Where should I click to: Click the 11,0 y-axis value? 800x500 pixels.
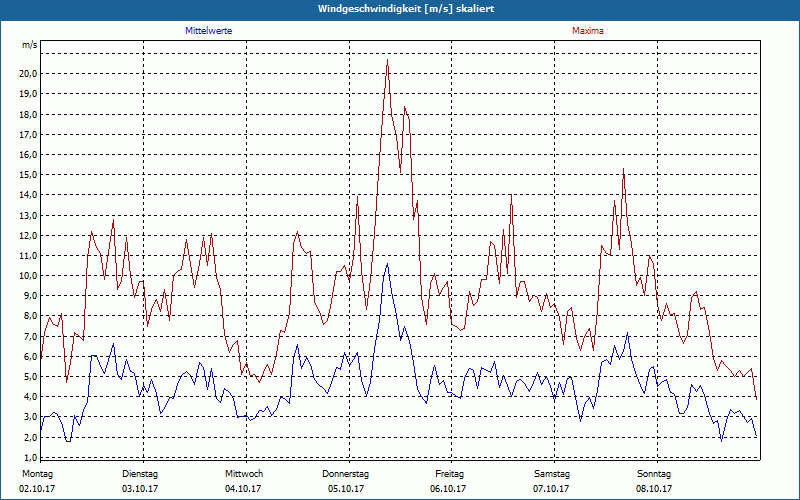(28, 256)
